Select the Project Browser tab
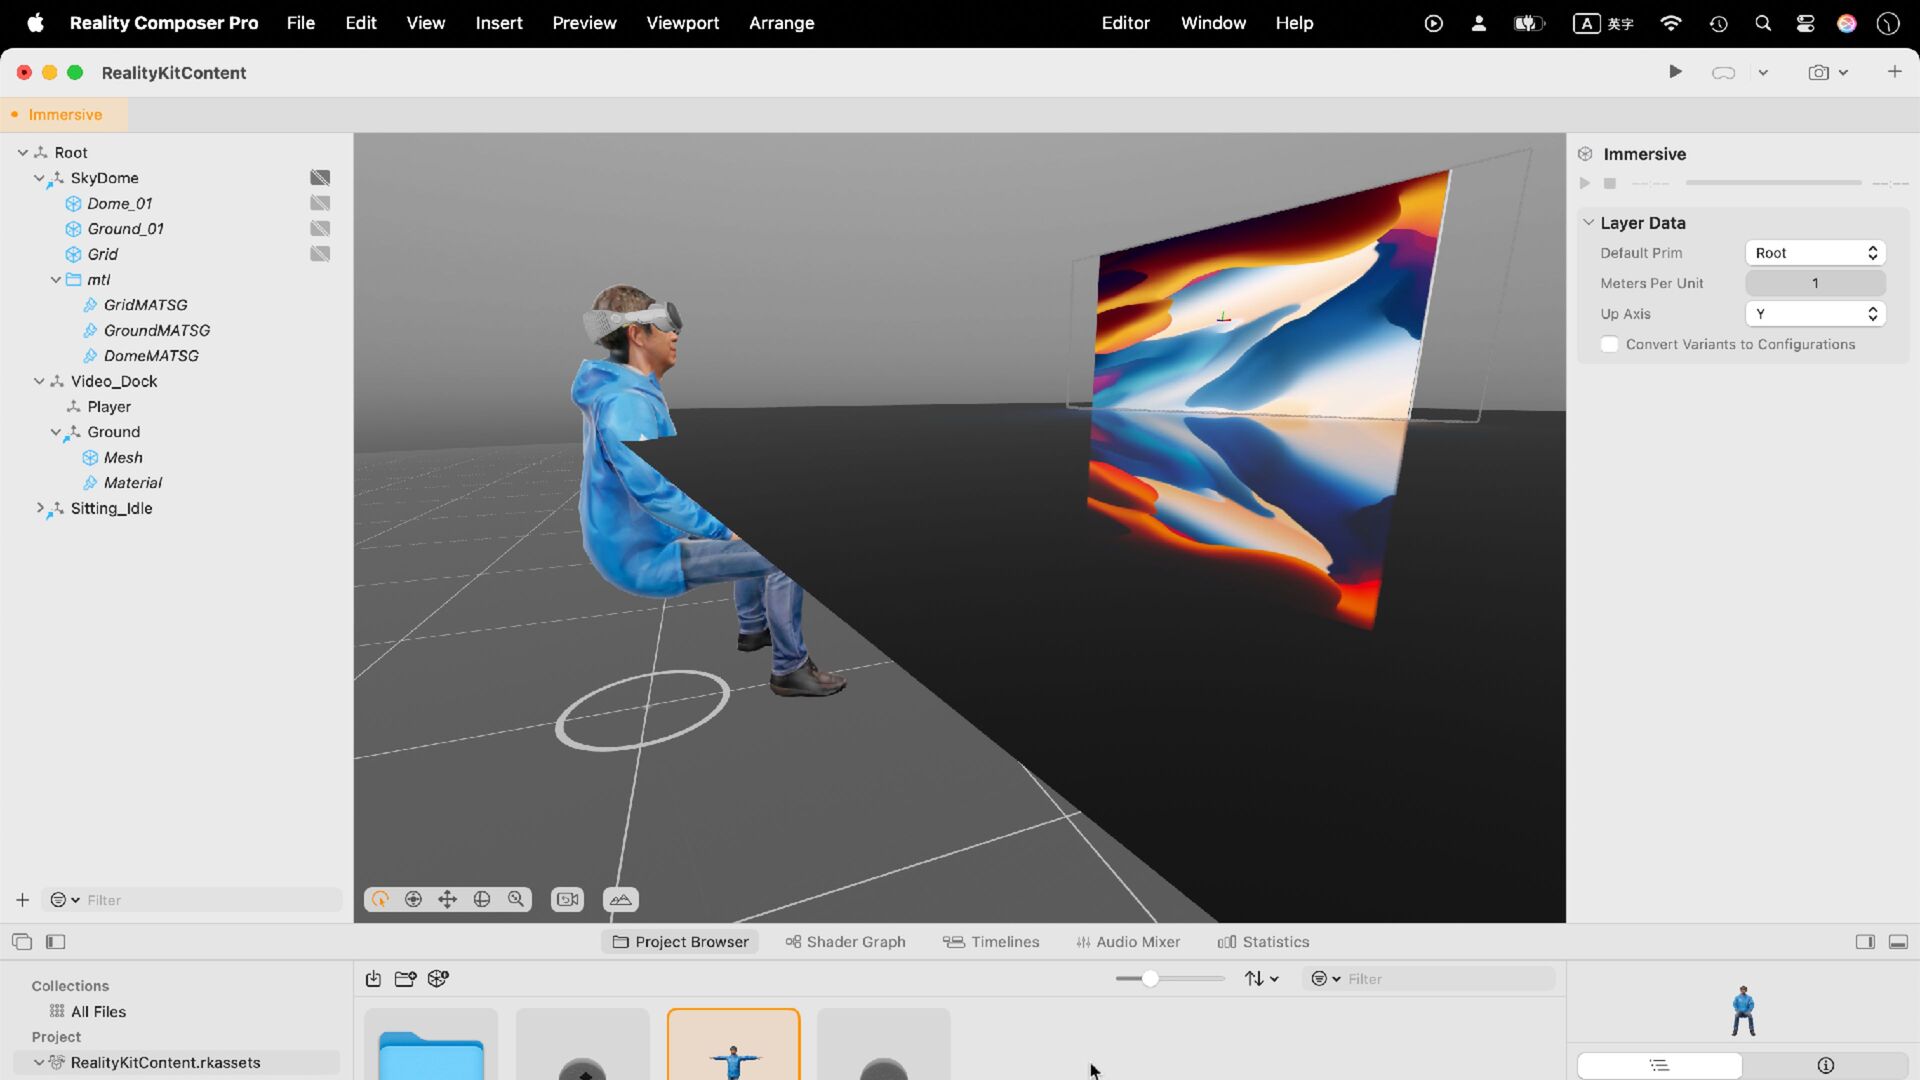This screenshot has width=1920, height=1080. pos(680,942)
